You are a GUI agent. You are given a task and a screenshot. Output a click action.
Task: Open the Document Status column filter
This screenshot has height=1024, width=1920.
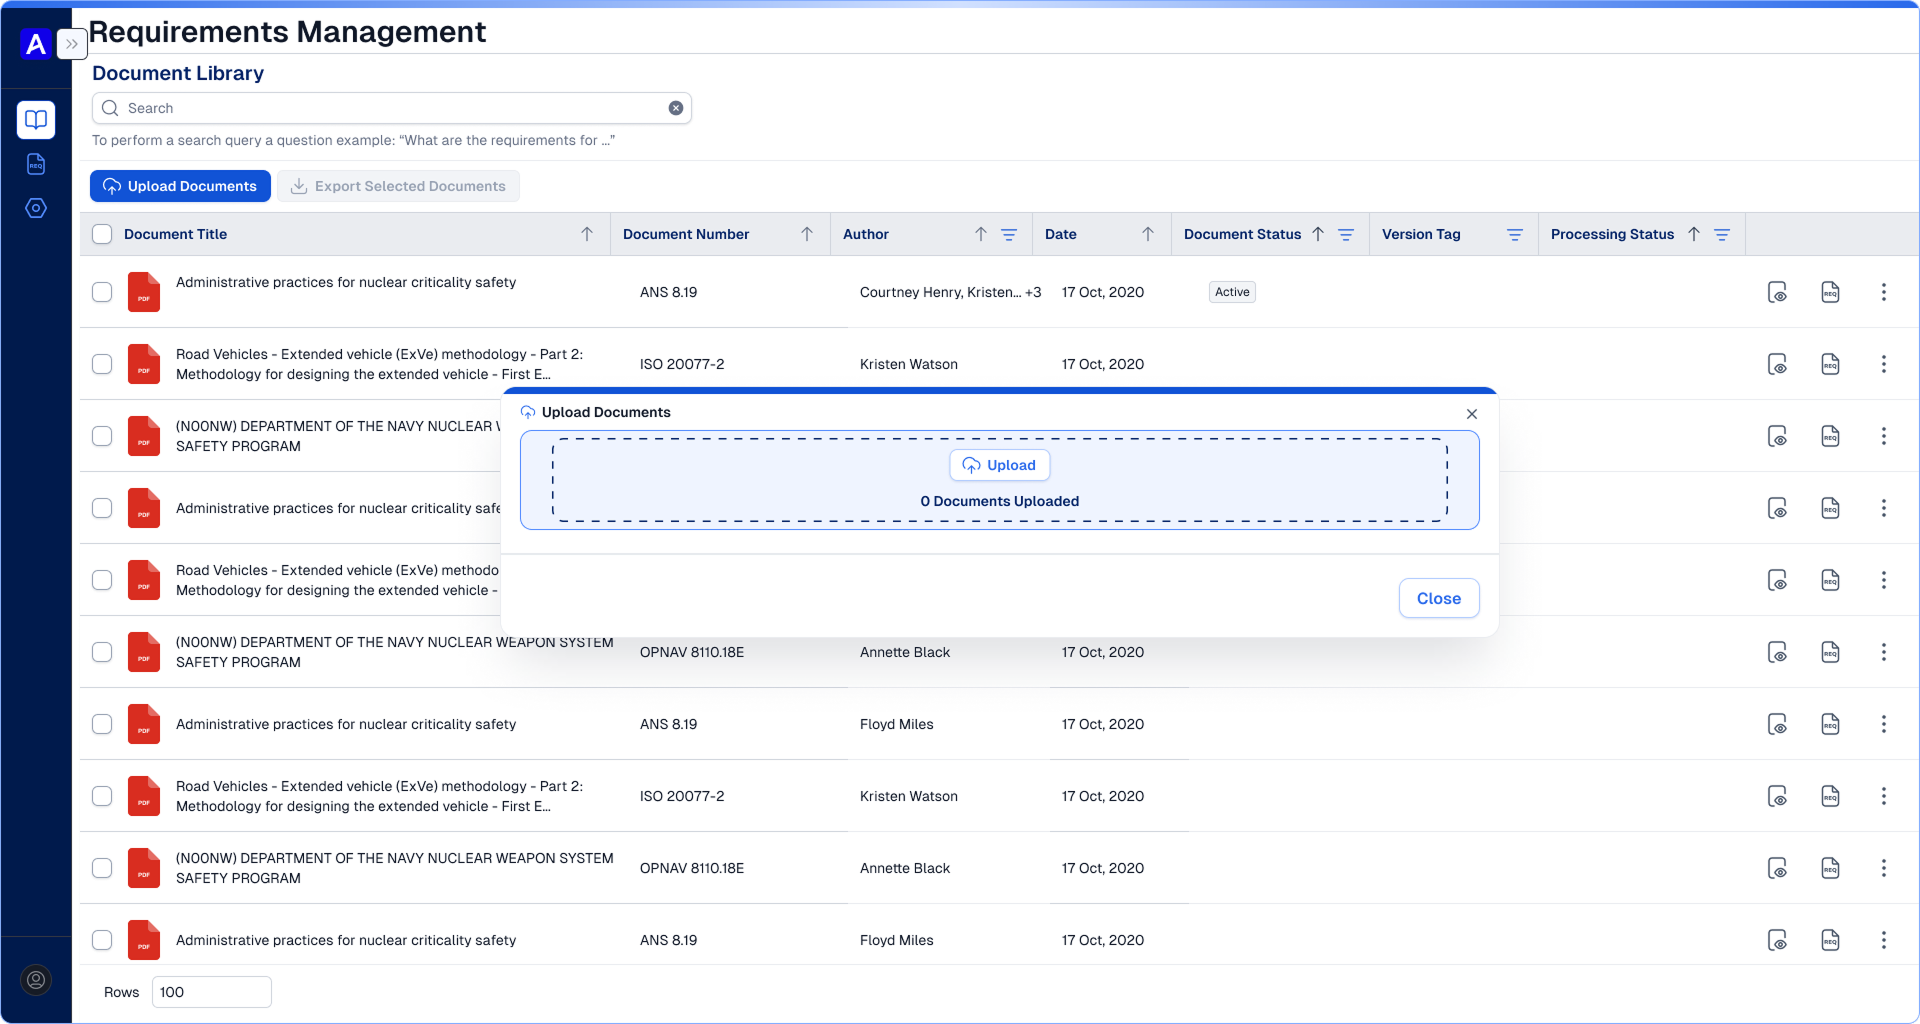pos(1346,234)
